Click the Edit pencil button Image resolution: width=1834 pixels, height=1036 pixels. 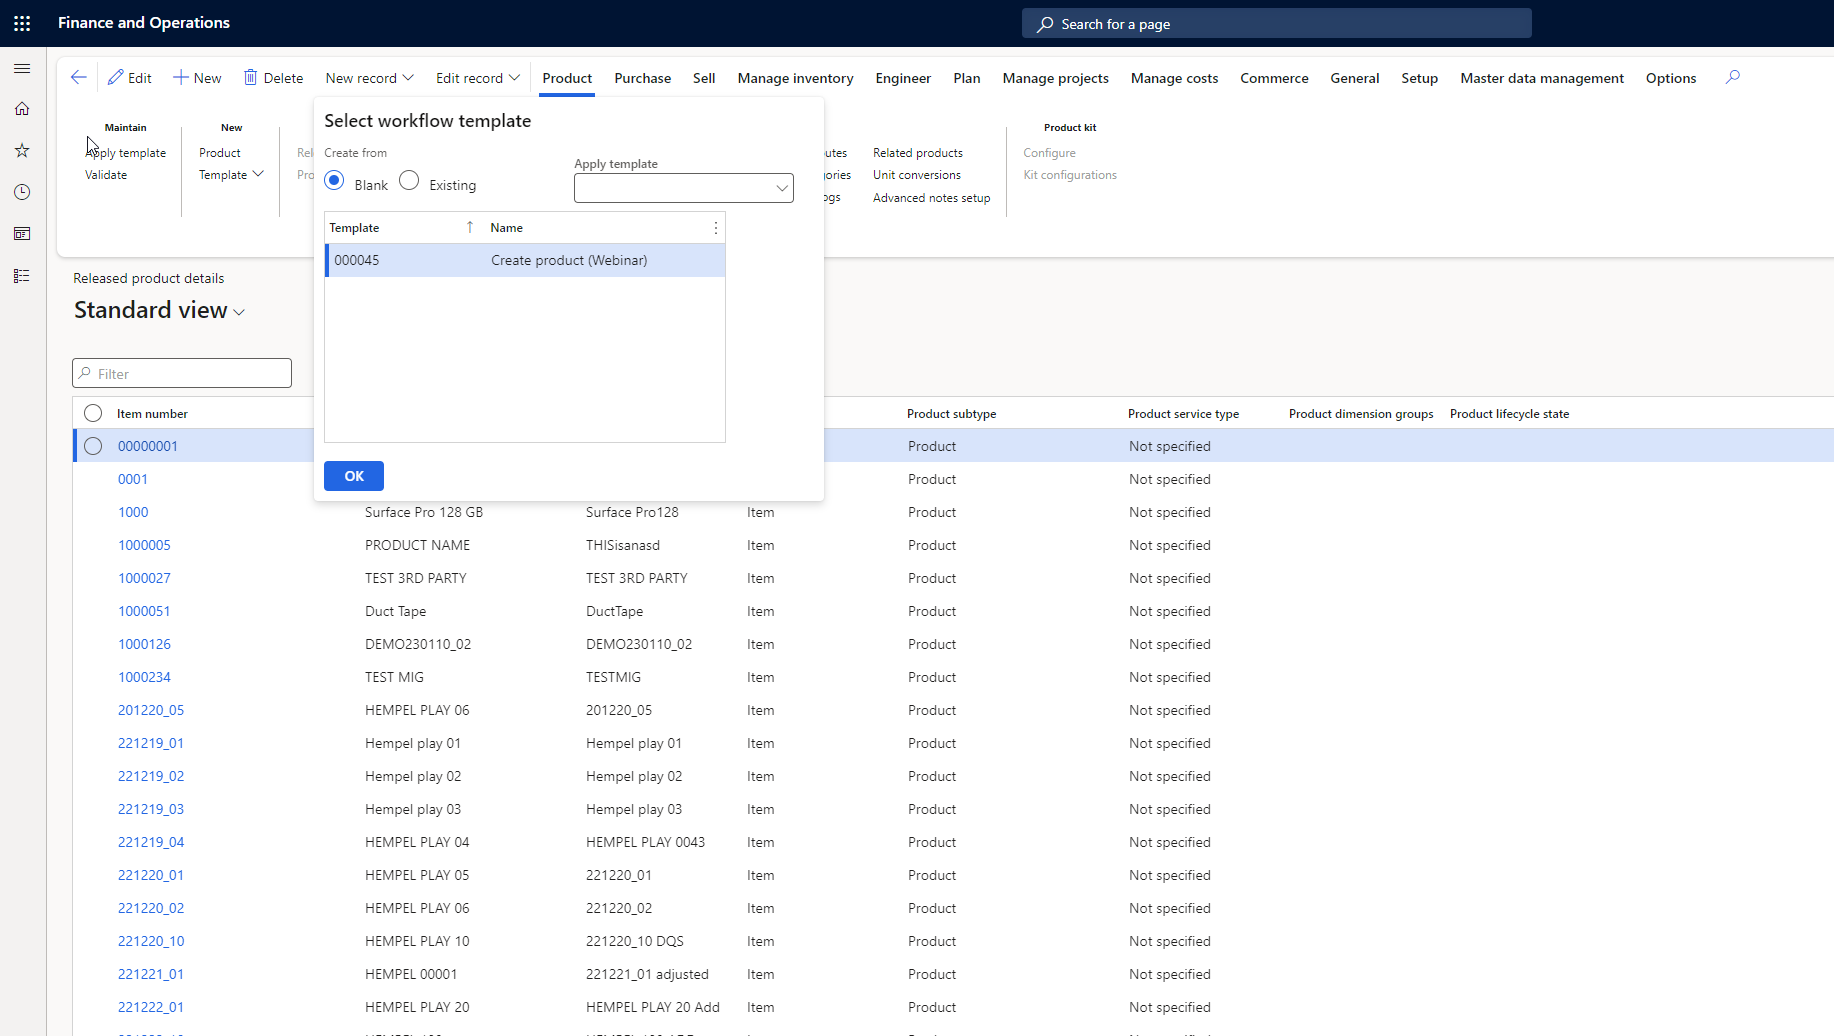[x=130, y=78]
